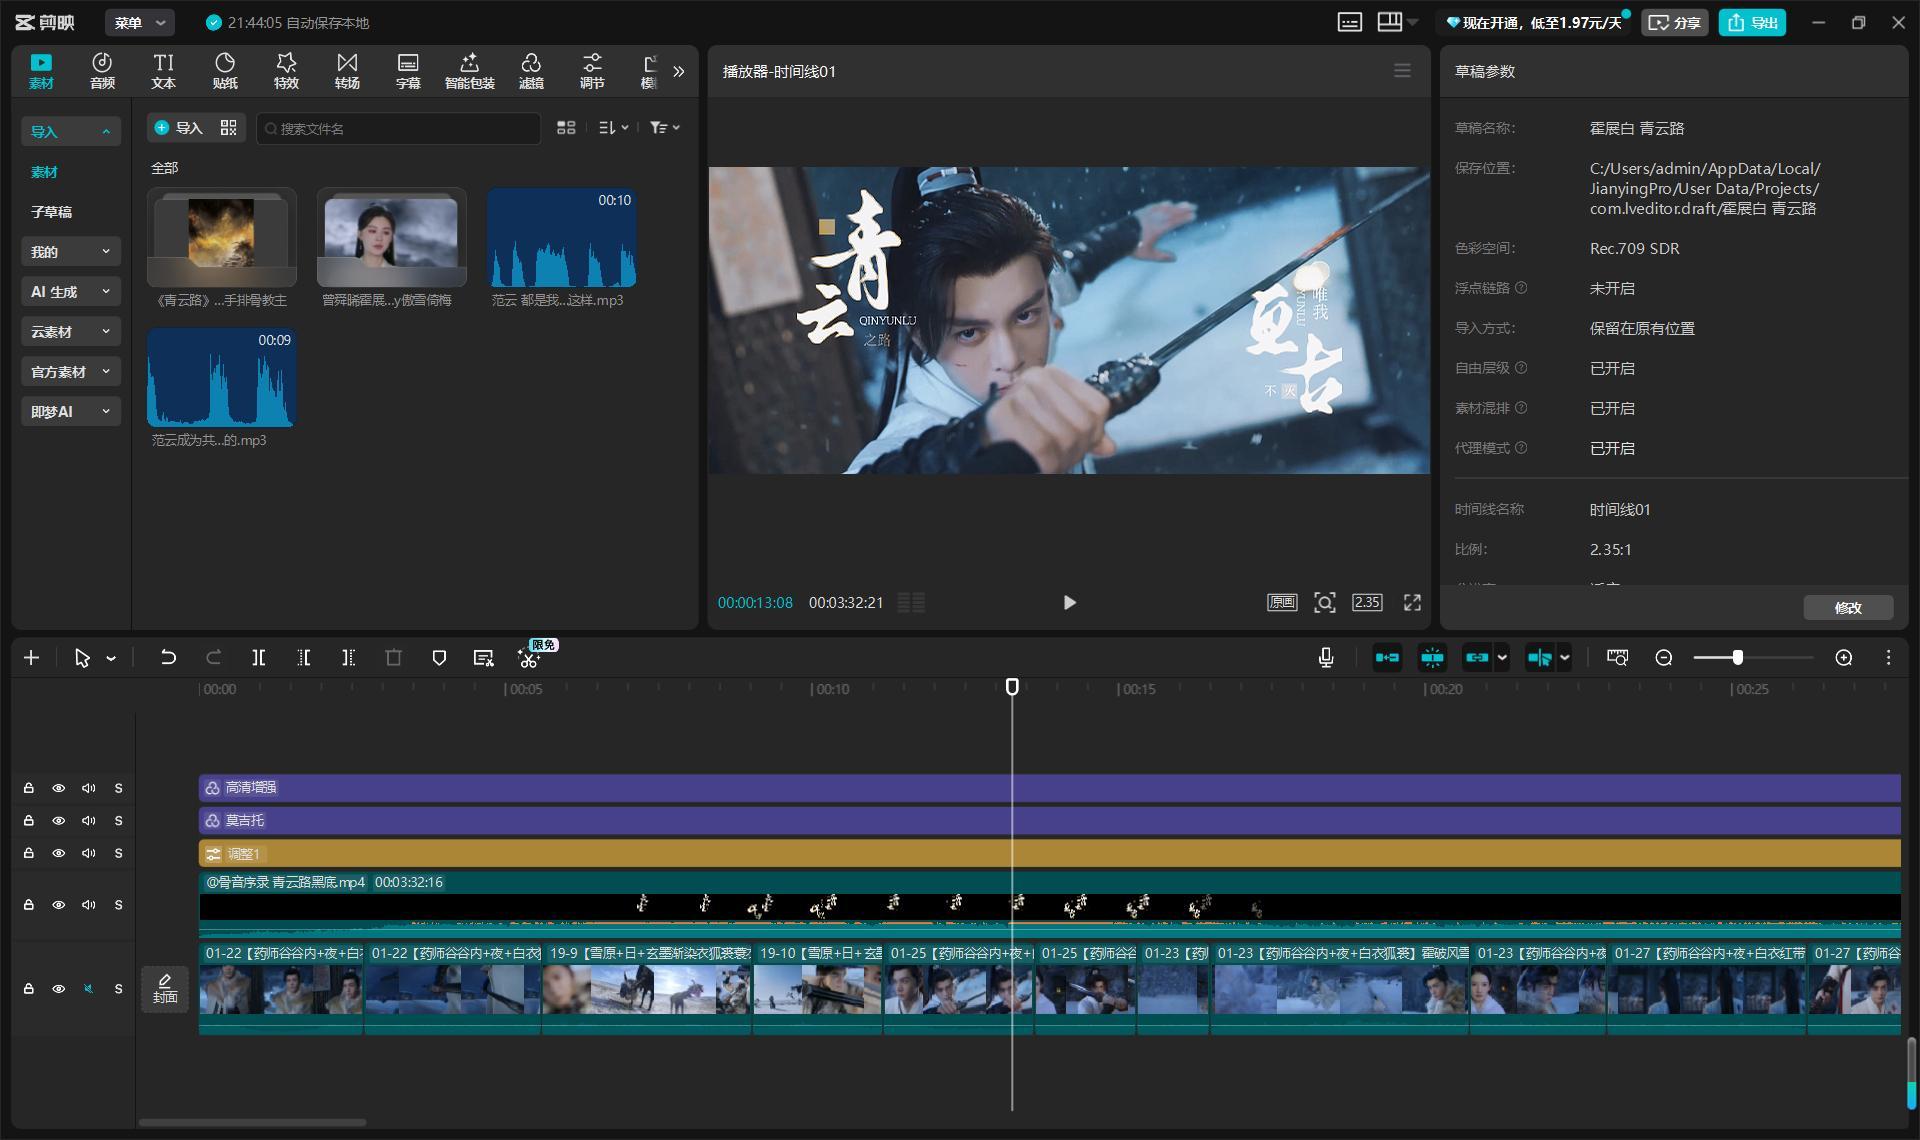Expand the AI 生成 sidebar section
1920x1140 pixels.
tap(70, 291)
